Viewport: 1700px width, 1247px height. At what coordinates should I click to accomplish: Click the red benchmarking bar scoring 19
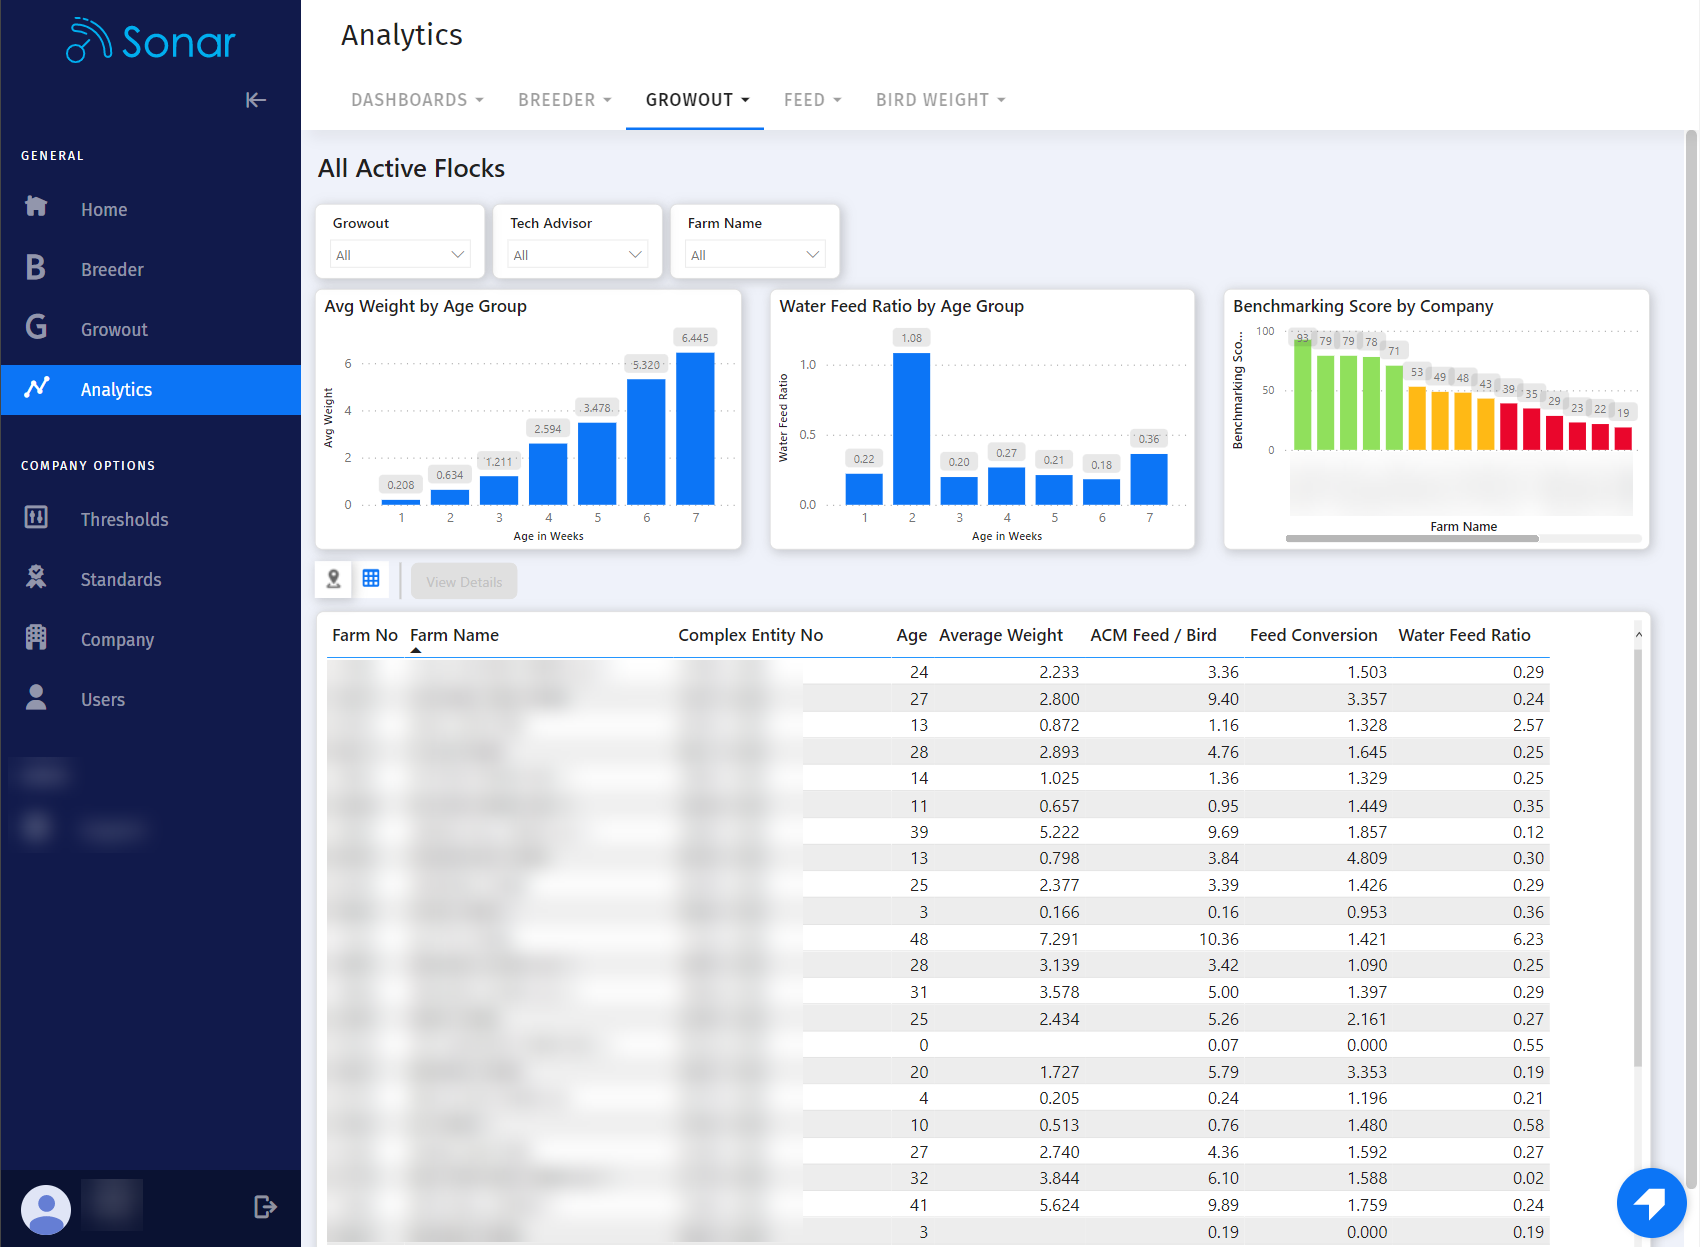pos(1623,438)
